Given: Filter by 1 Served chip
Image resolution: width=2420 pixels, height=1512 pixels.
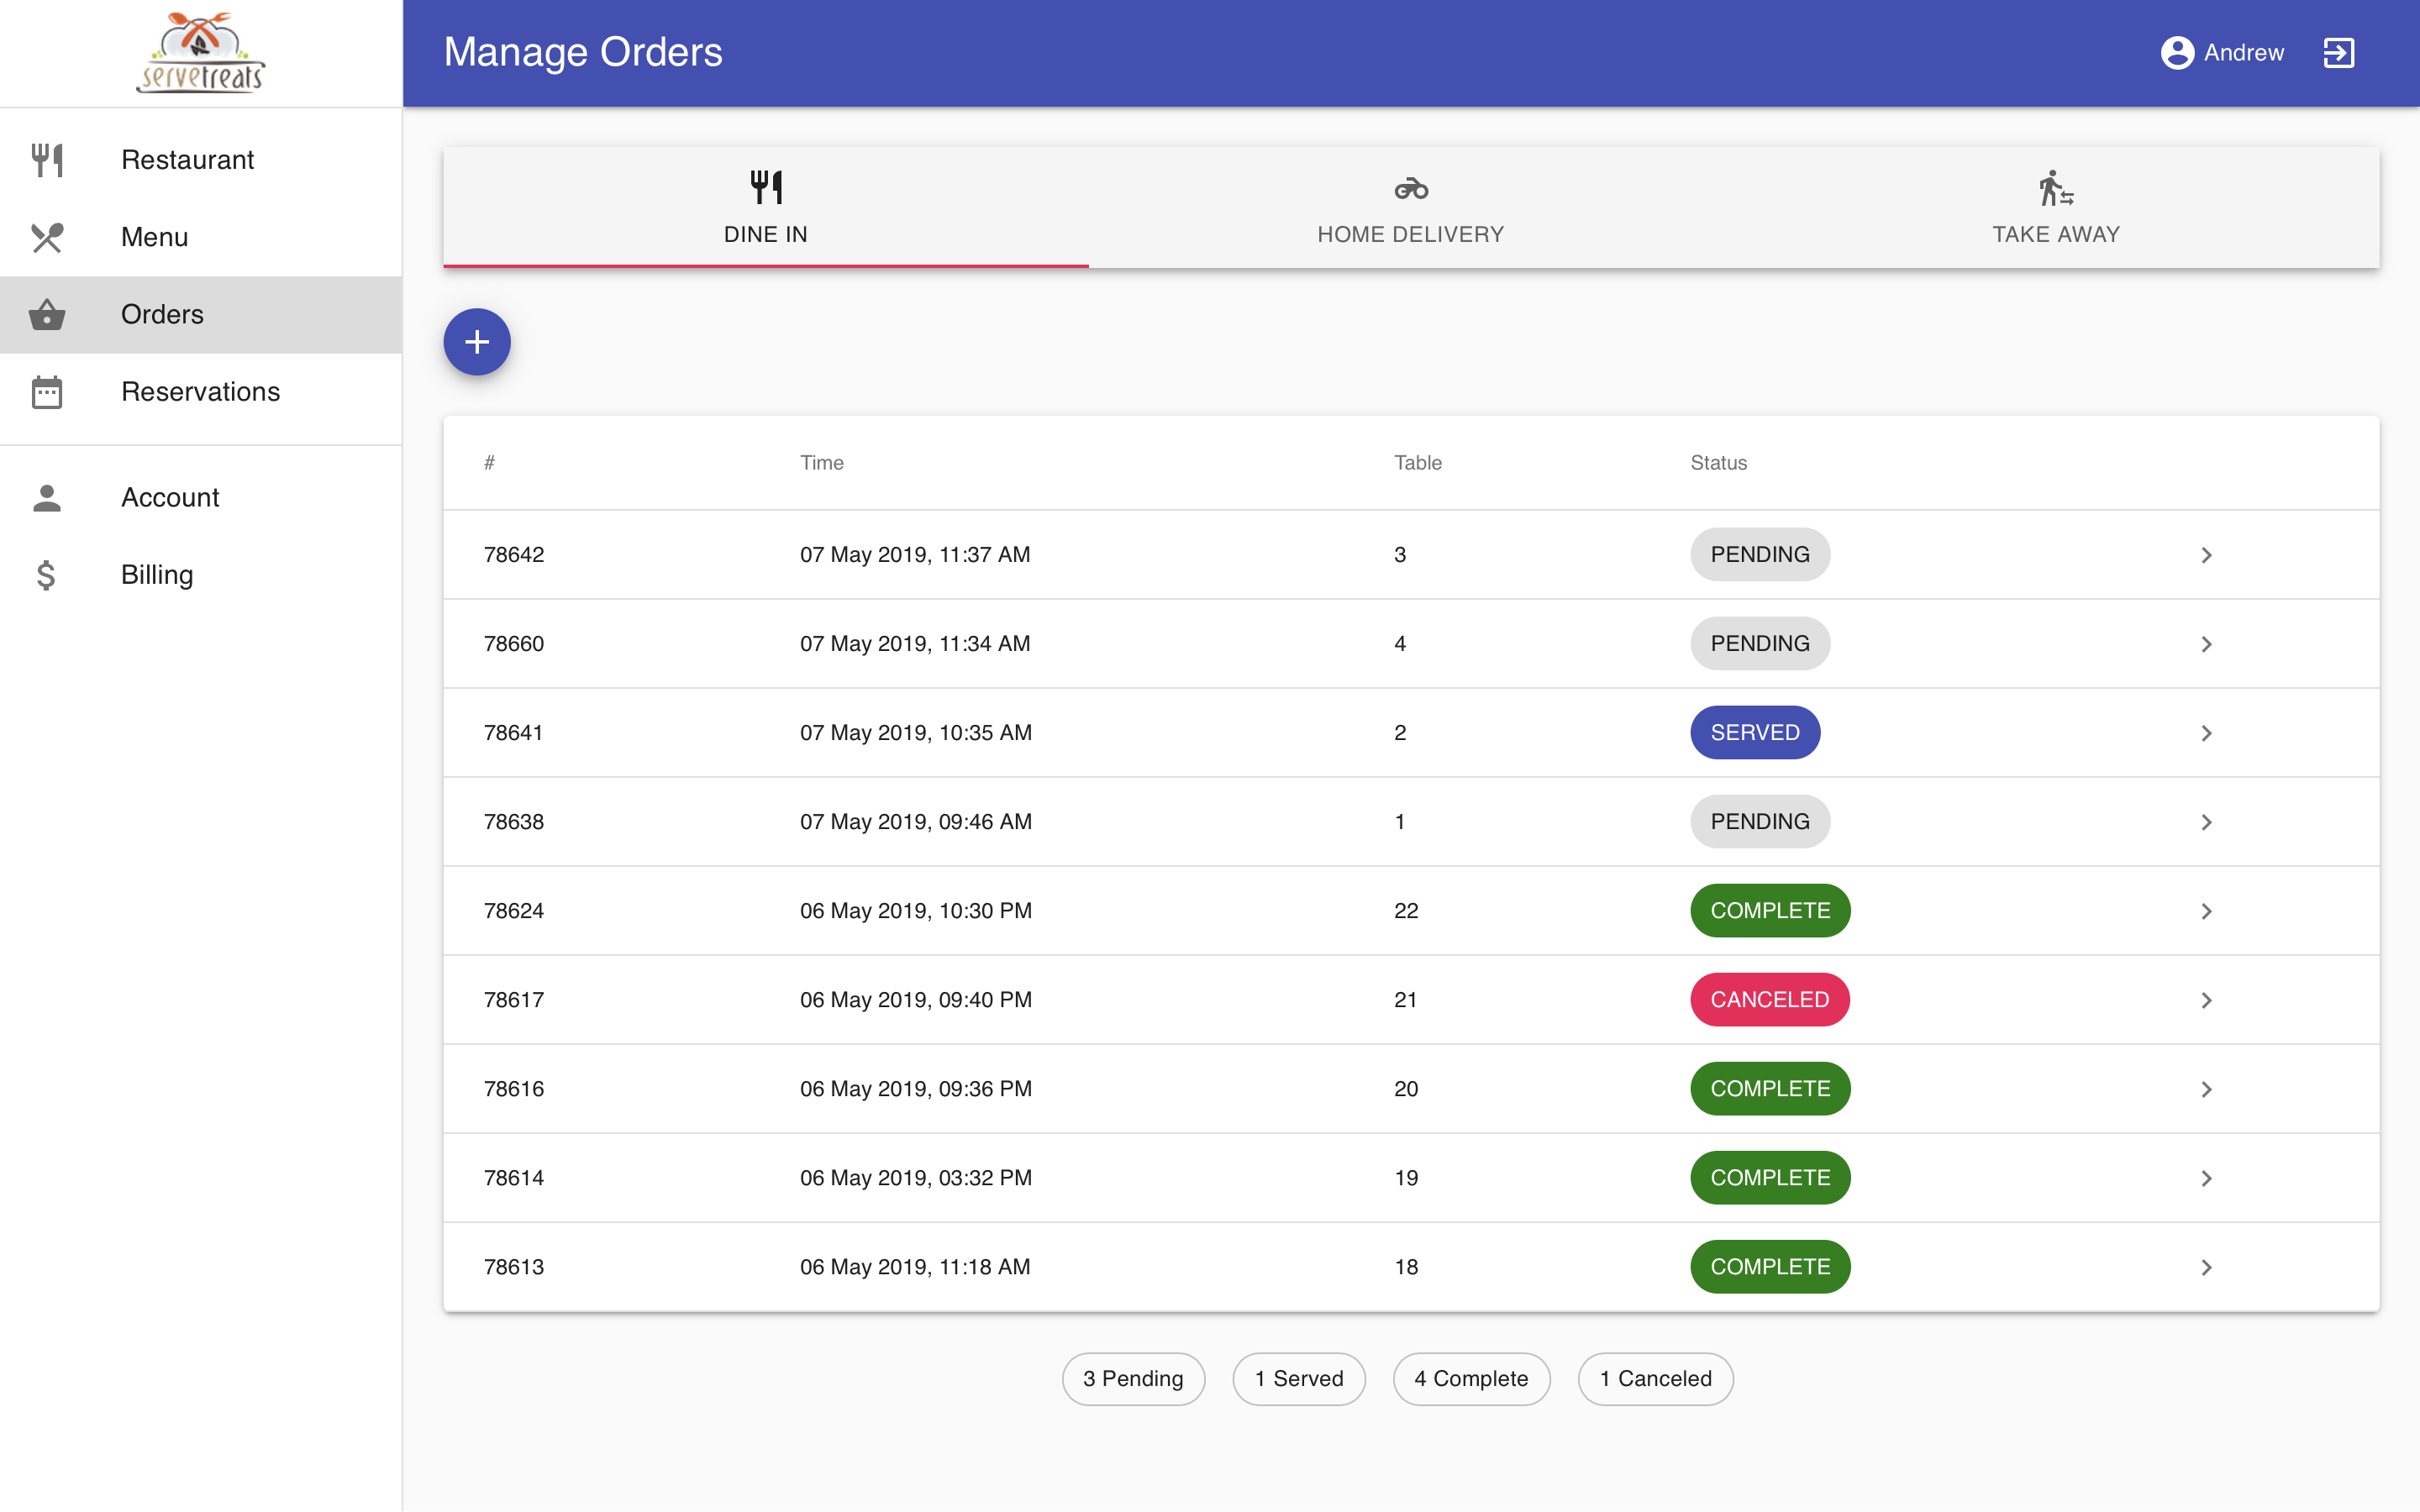Looking at the screenshot, I should [1299, 1379].
